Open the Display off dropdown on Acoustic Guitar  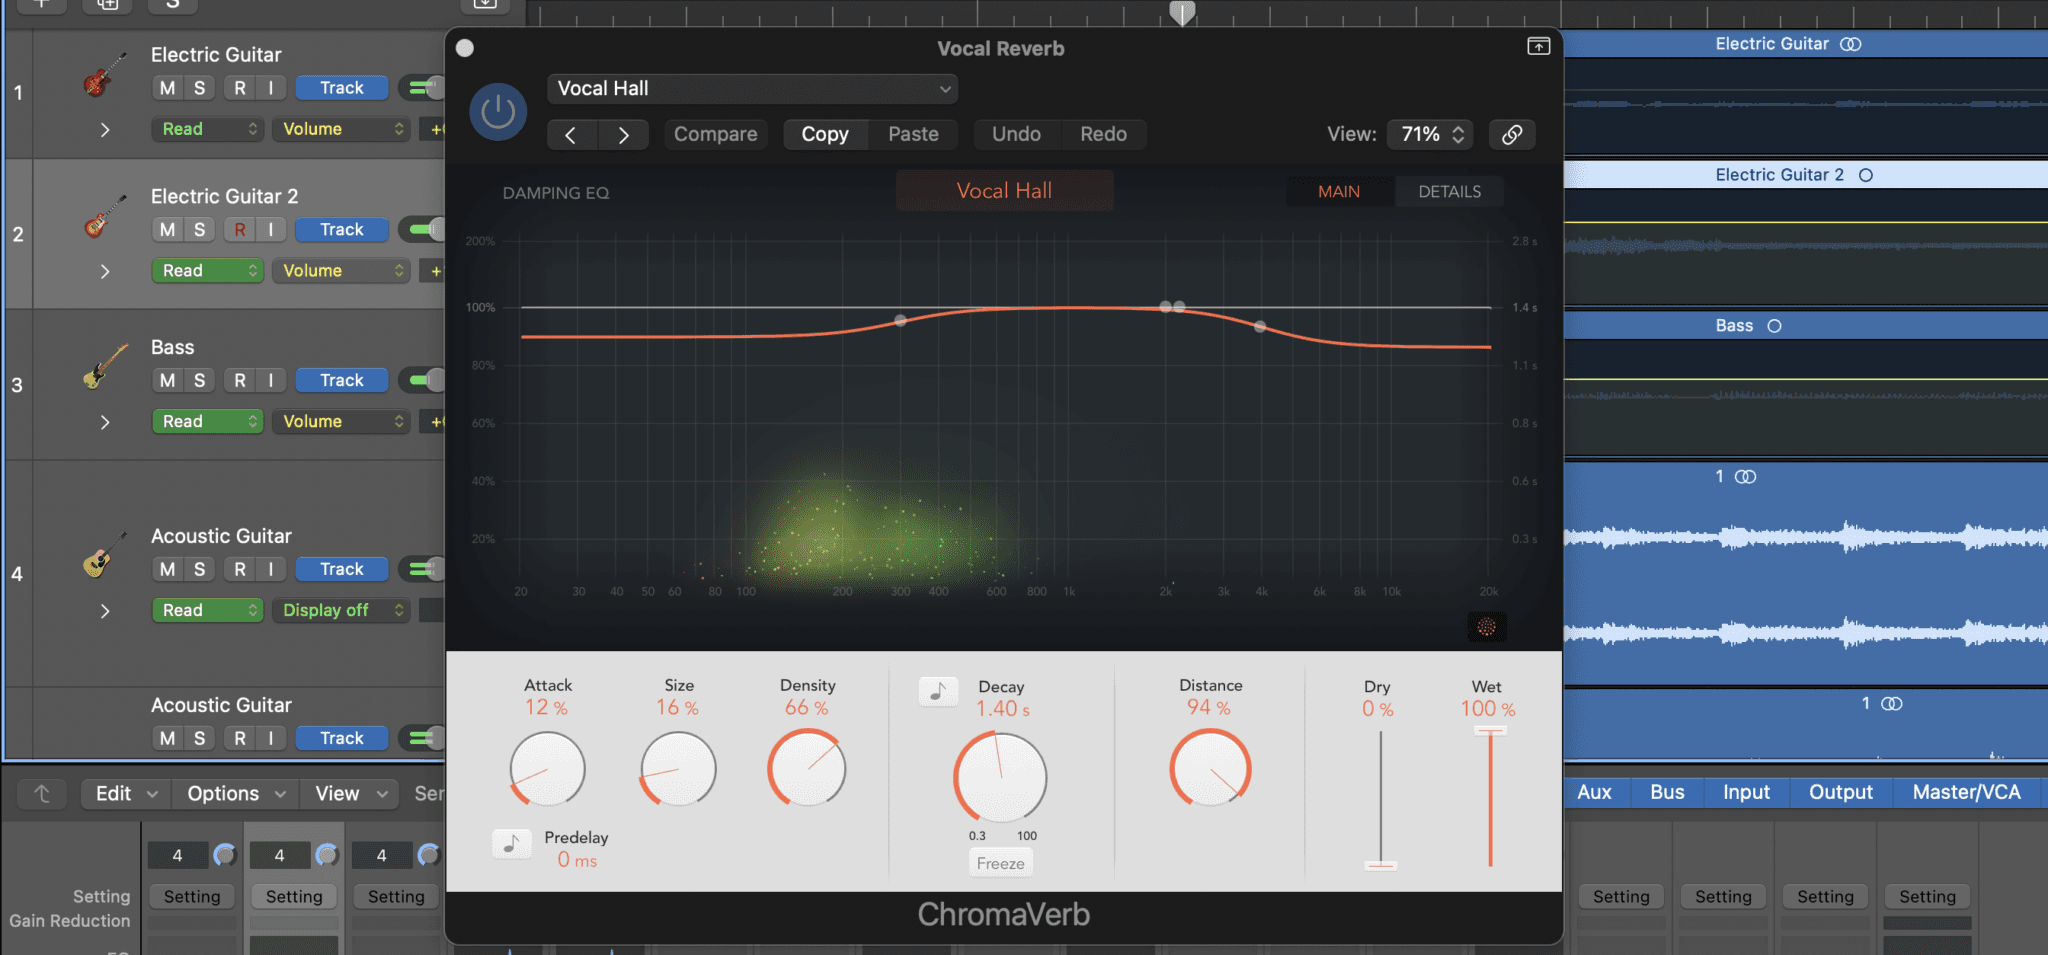coord(340,609)
